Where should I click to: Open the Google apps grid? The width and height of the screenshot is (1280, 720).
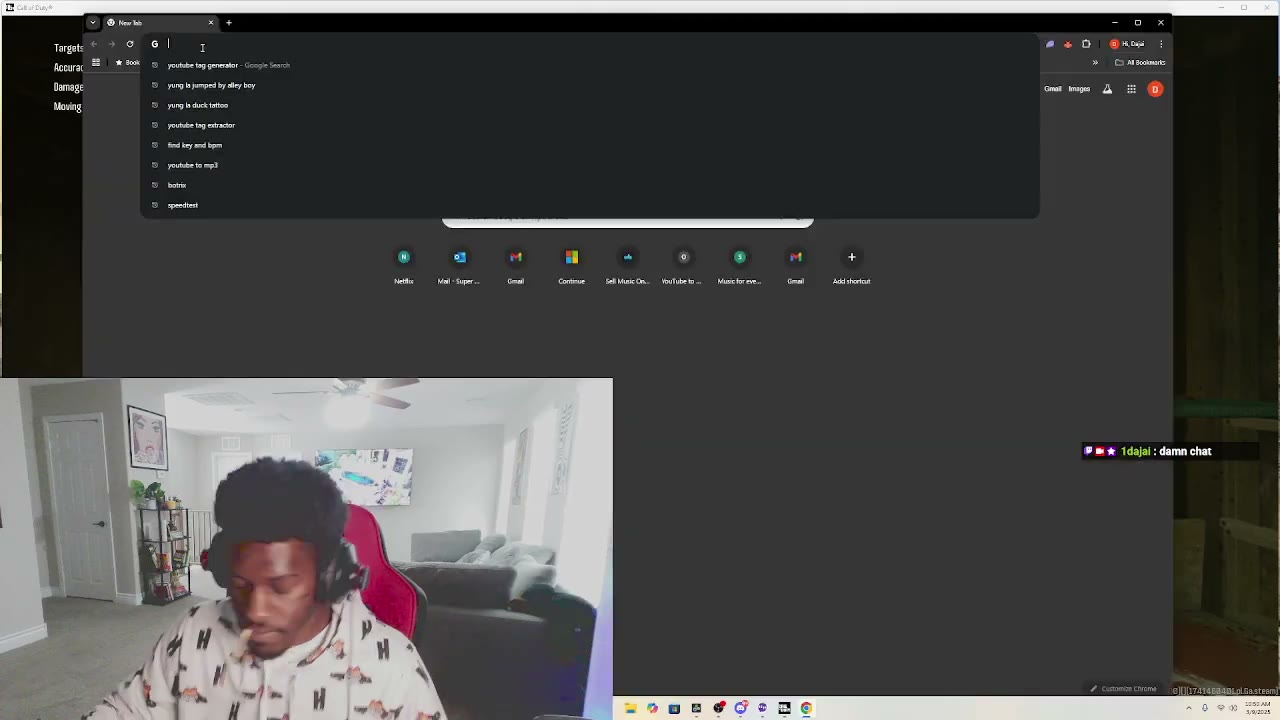(1131, 89)
